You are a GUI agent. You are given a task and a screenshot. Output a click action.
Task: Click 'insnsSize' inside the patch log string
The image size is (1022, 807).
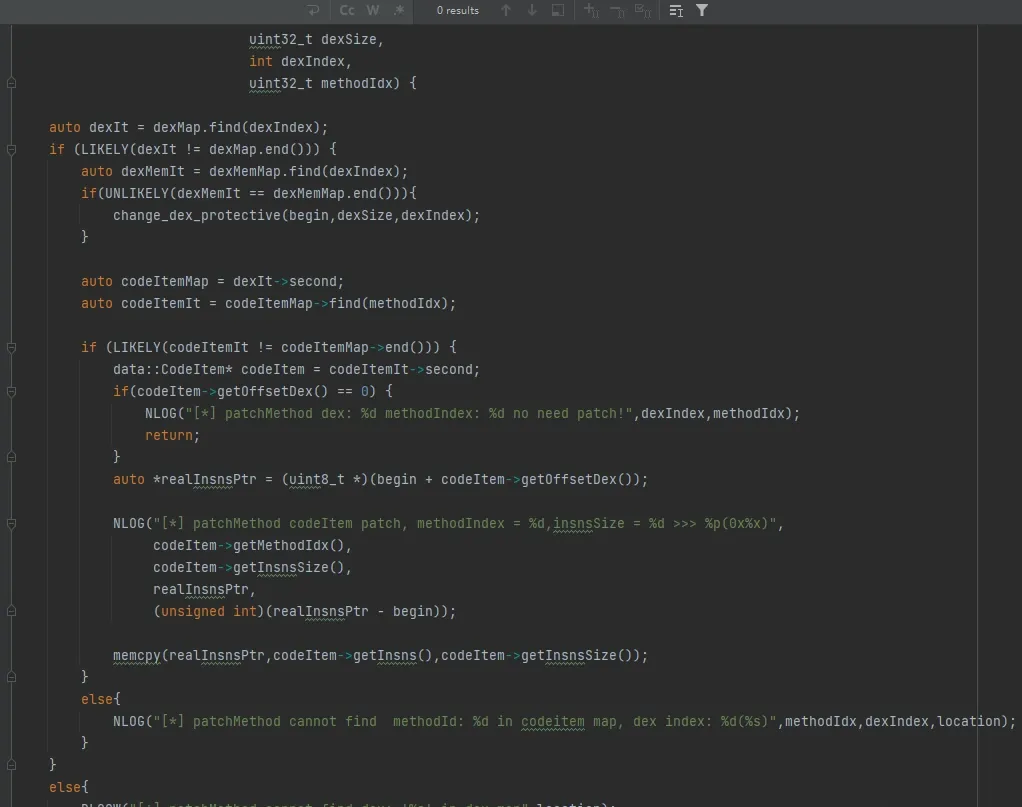pos(589,524)
